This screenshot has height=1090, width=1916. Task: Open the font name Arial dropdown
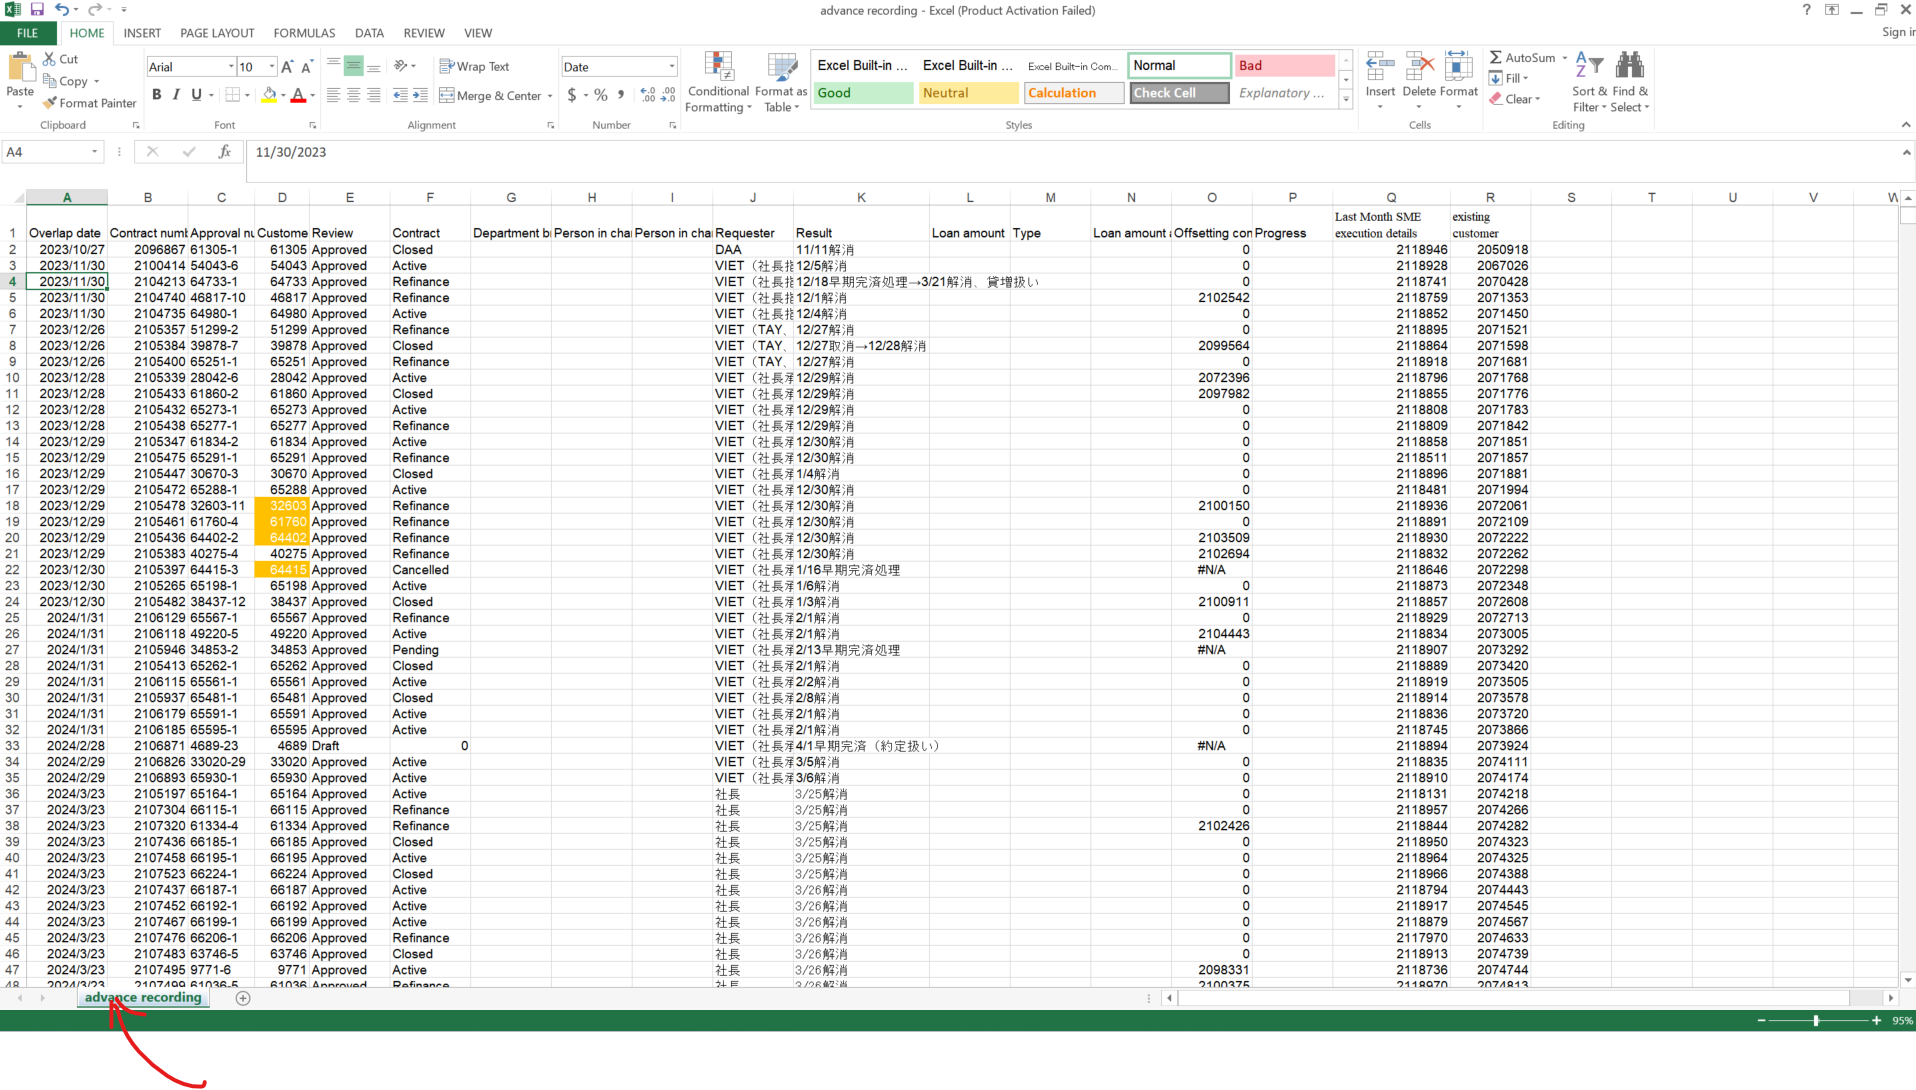coord(231,67)
